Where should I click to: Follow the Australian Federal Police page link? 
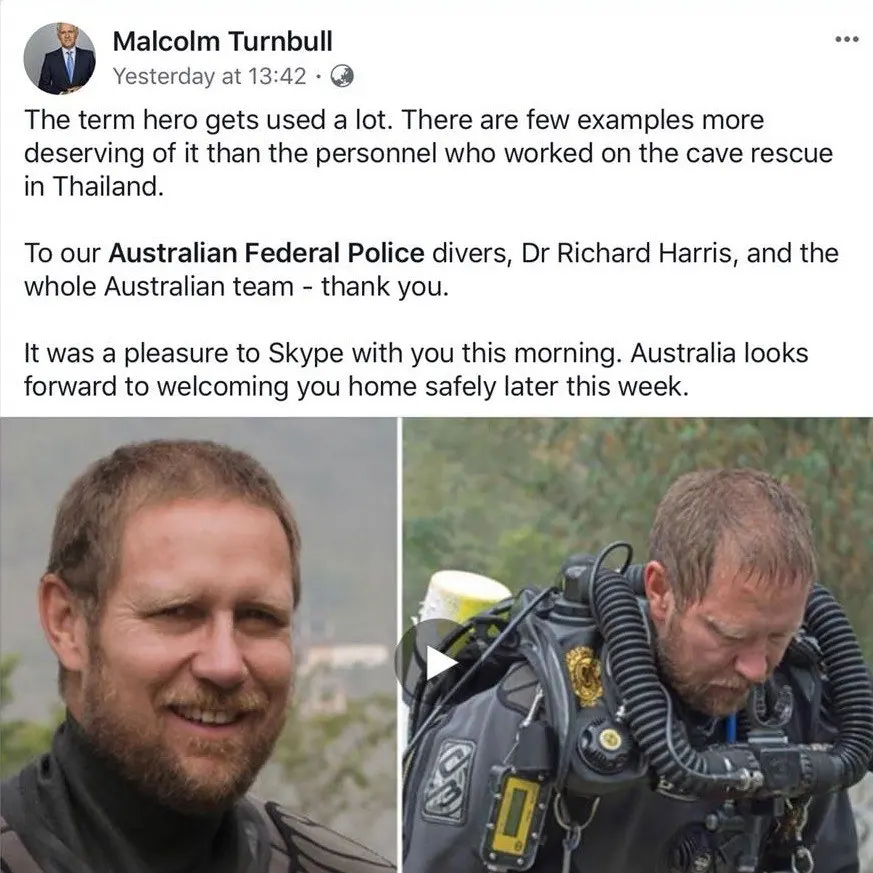[266, 253]
